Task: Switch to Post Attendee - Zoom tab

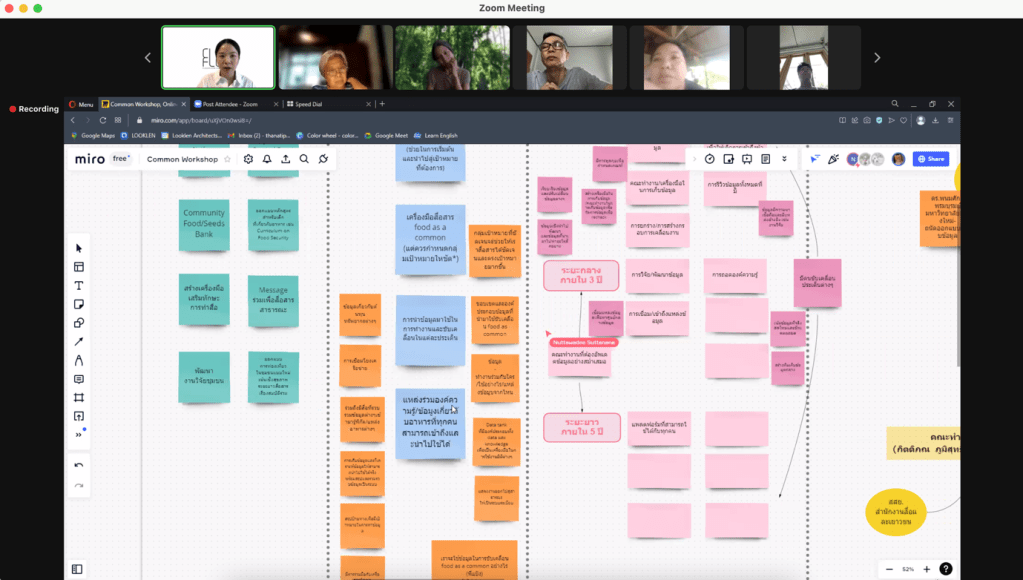Action: pos(230,104)
